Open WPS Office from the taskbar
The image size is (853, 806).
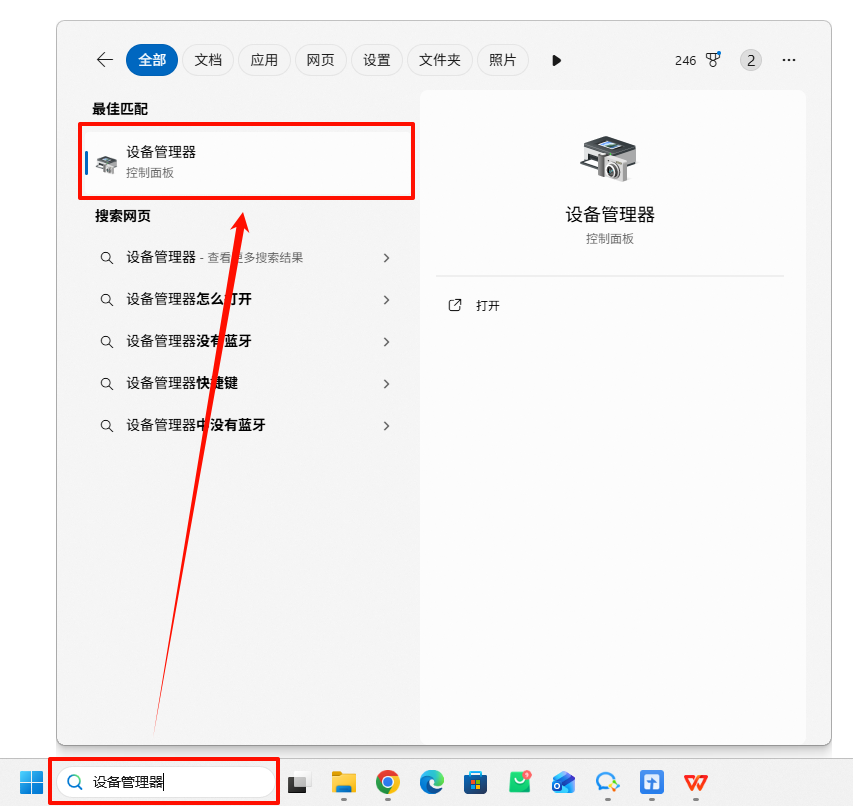(694, 781)
